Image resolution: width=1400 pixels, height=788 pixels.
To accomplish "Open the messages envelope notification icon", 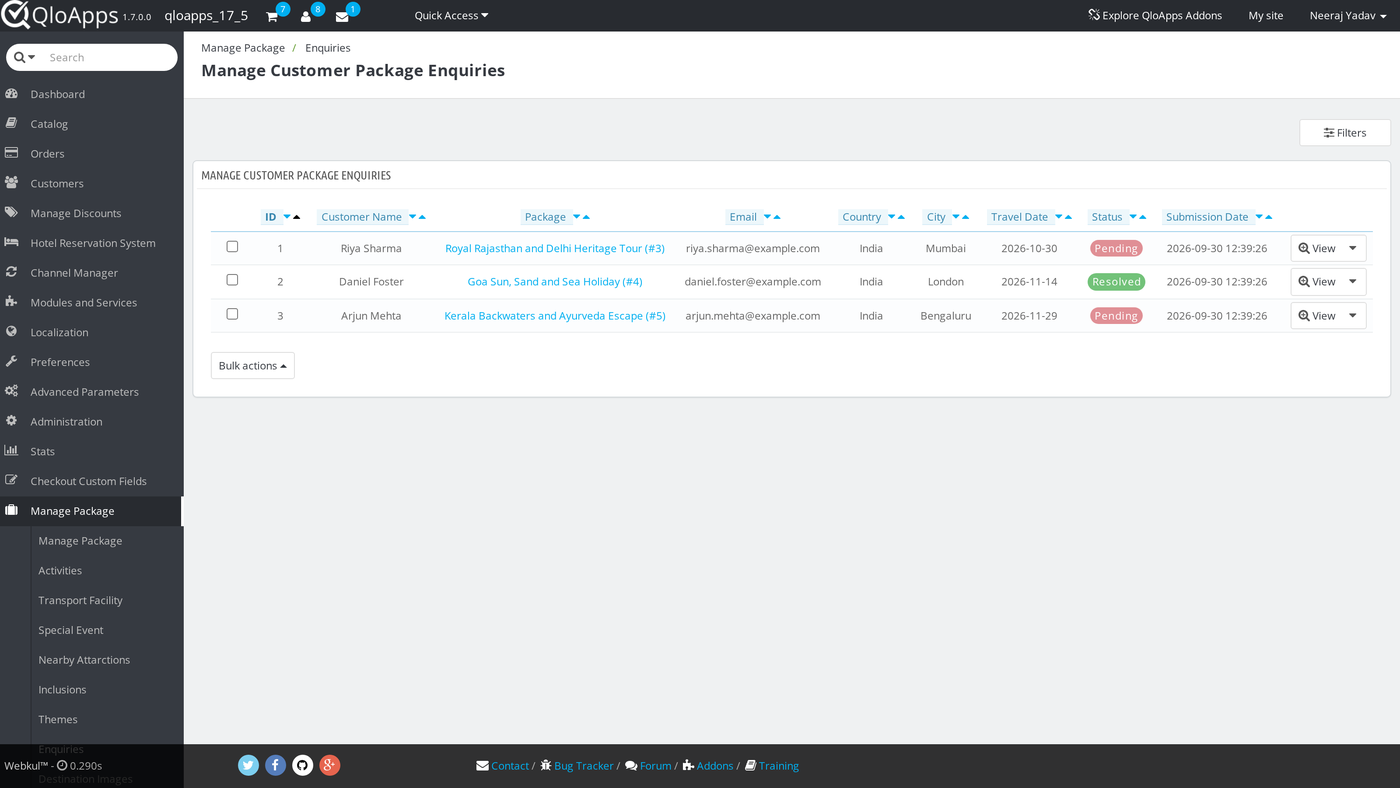I will click(342, 16).
